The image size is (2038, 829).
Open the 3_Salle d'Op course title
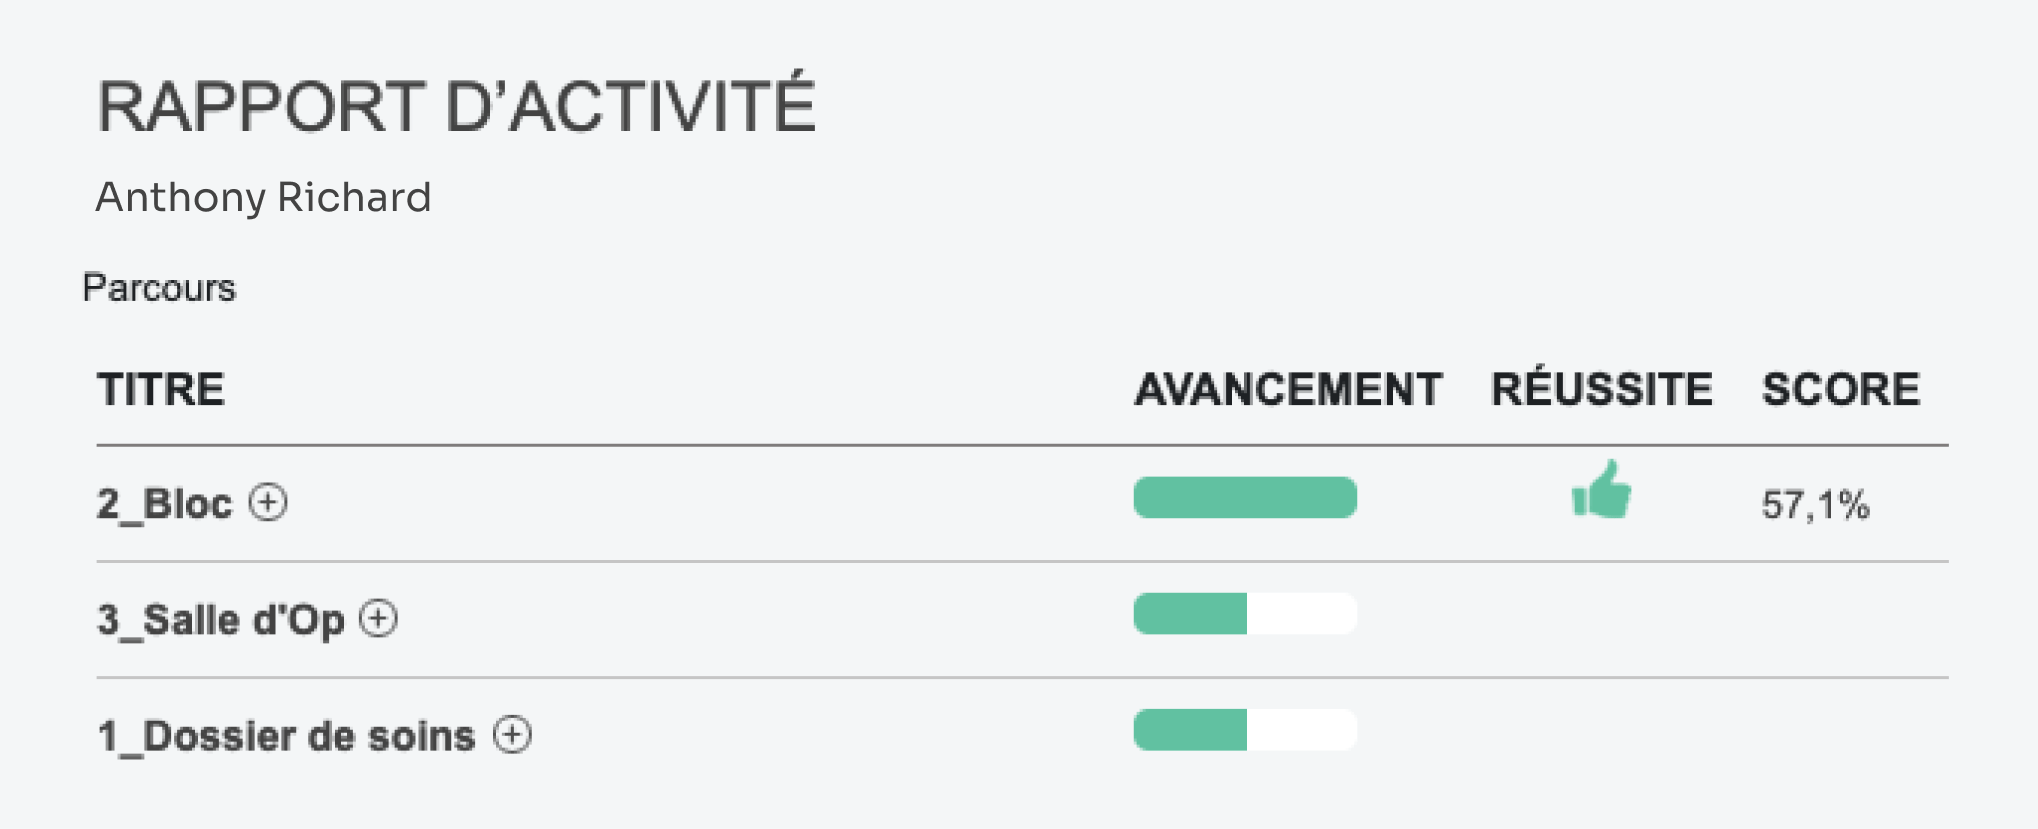(x=220, y=620)
